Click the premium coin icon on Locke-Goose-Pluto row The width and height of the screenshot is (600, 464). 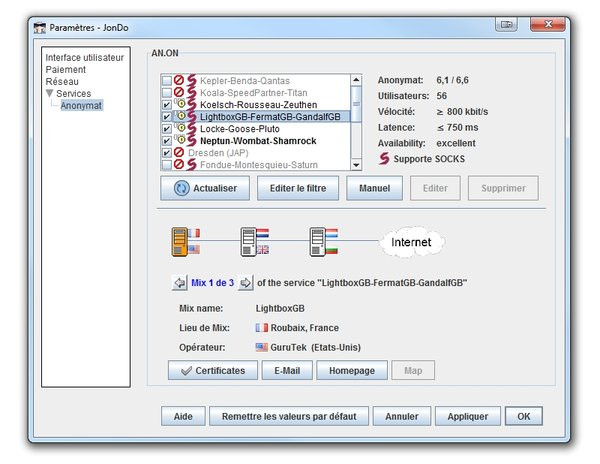point(180,128)
